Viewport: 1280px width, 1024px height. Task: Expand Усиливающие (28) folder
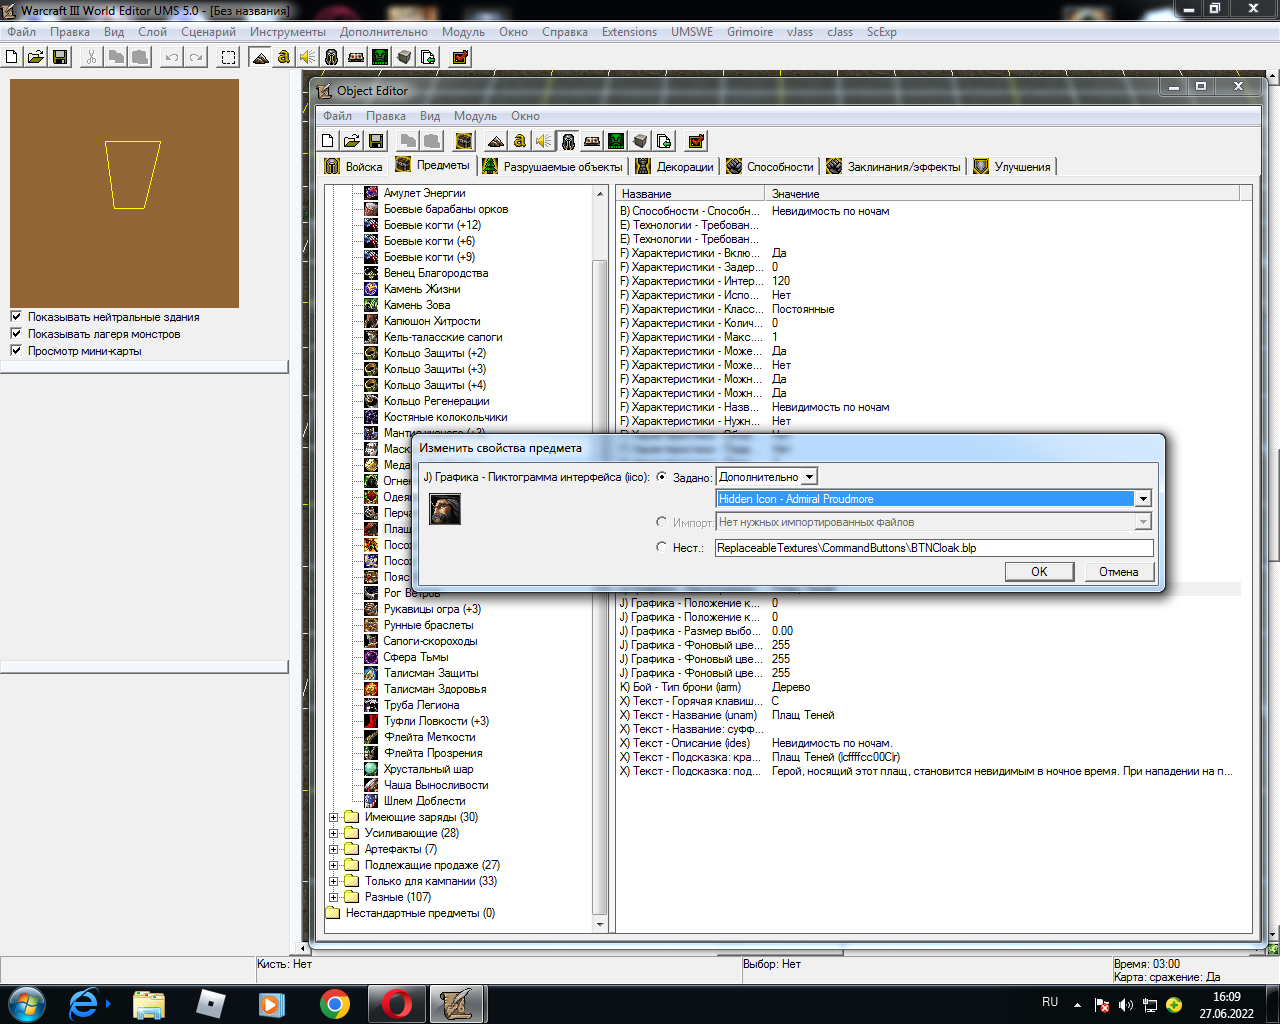click(x=334, y=833)
